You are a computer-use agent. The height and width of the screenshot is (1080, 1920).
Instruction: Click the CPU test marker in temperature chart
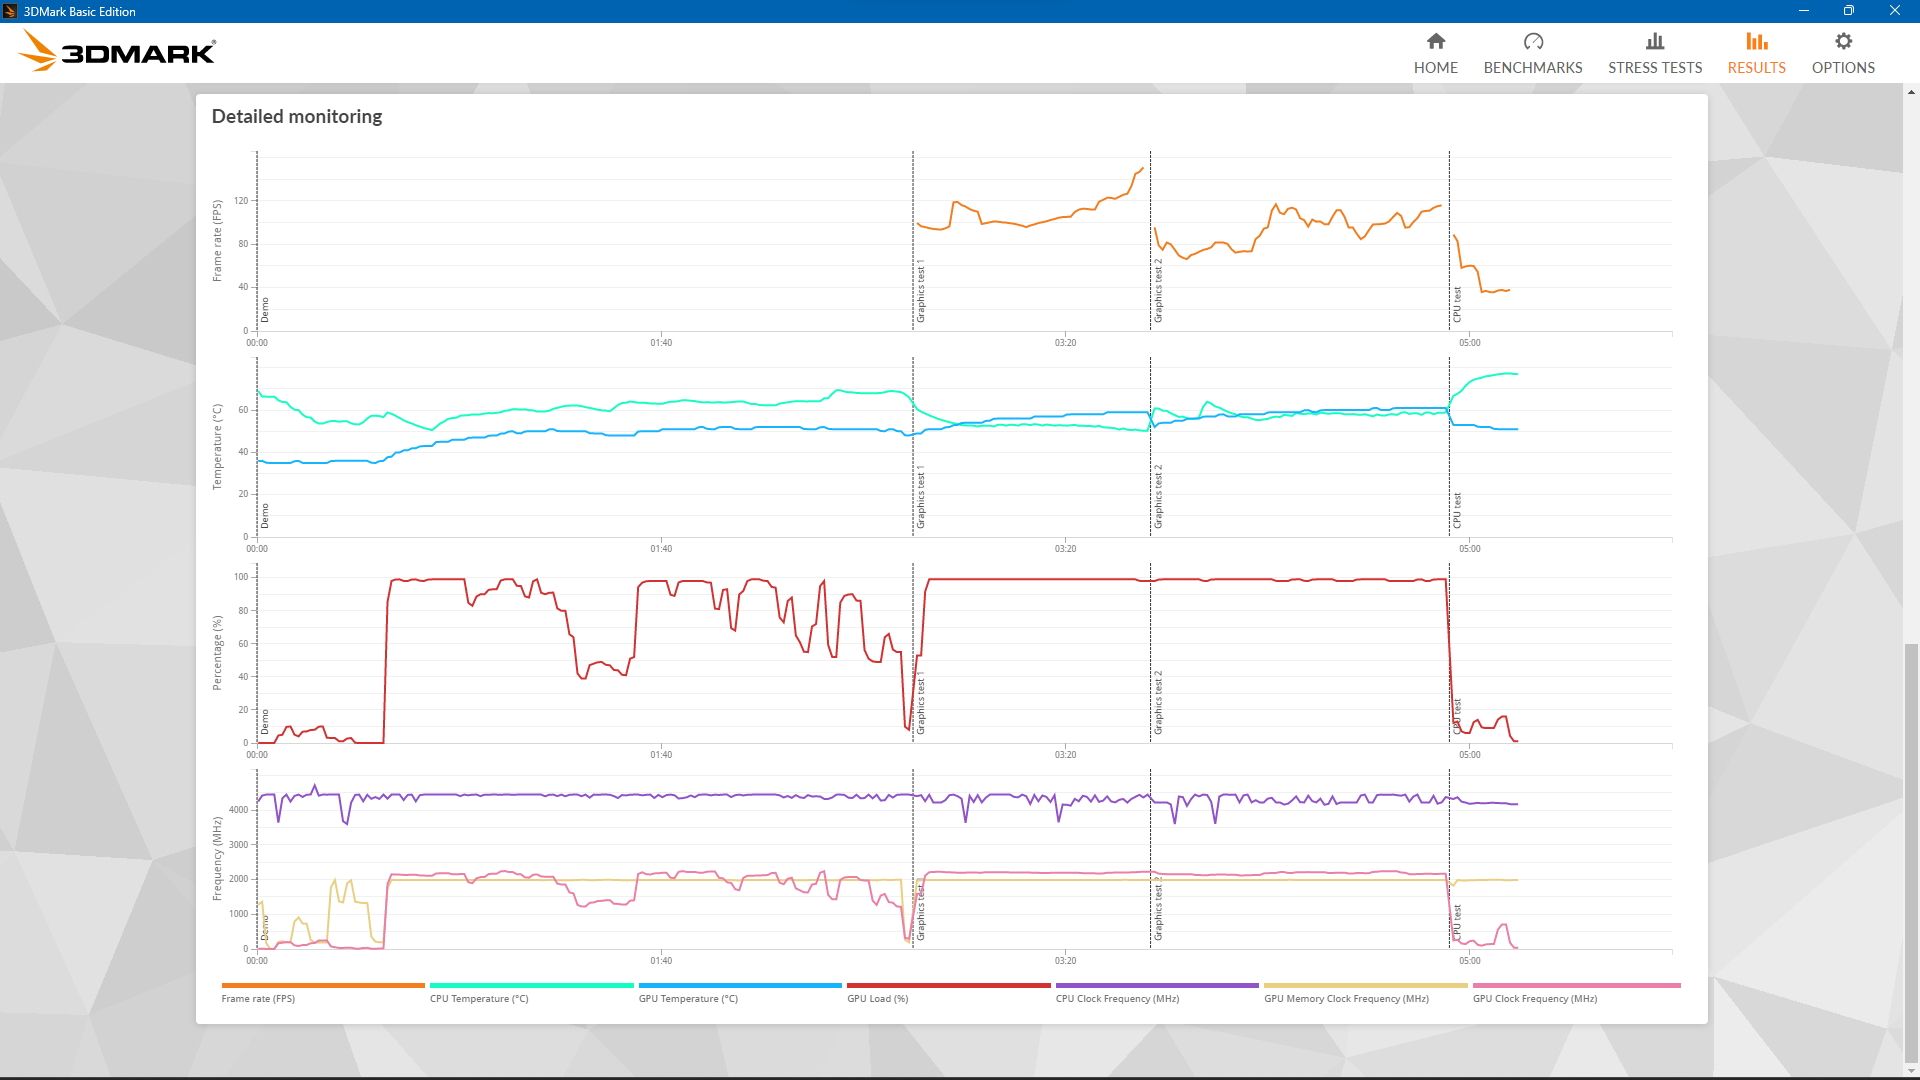1457,510
